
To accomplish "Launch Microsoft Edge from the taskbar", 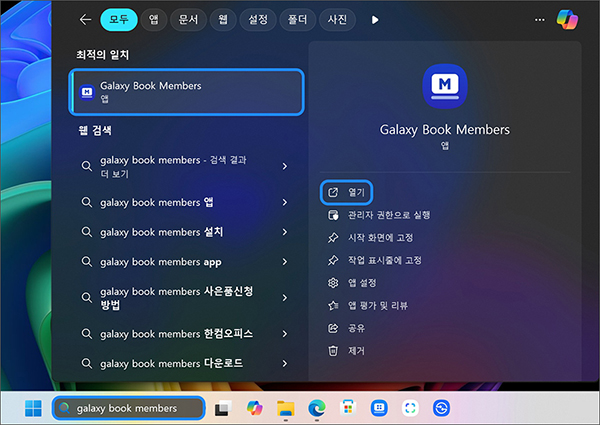I will pos(317,408).
